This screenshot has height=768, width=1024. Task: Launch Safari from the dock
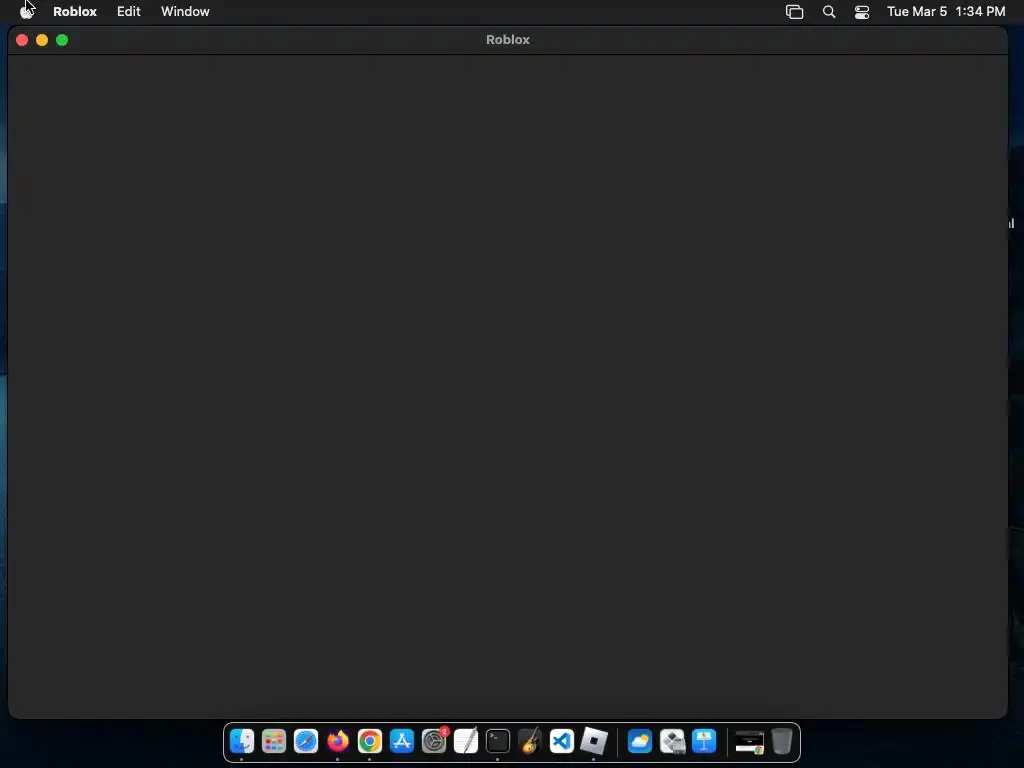306,741
